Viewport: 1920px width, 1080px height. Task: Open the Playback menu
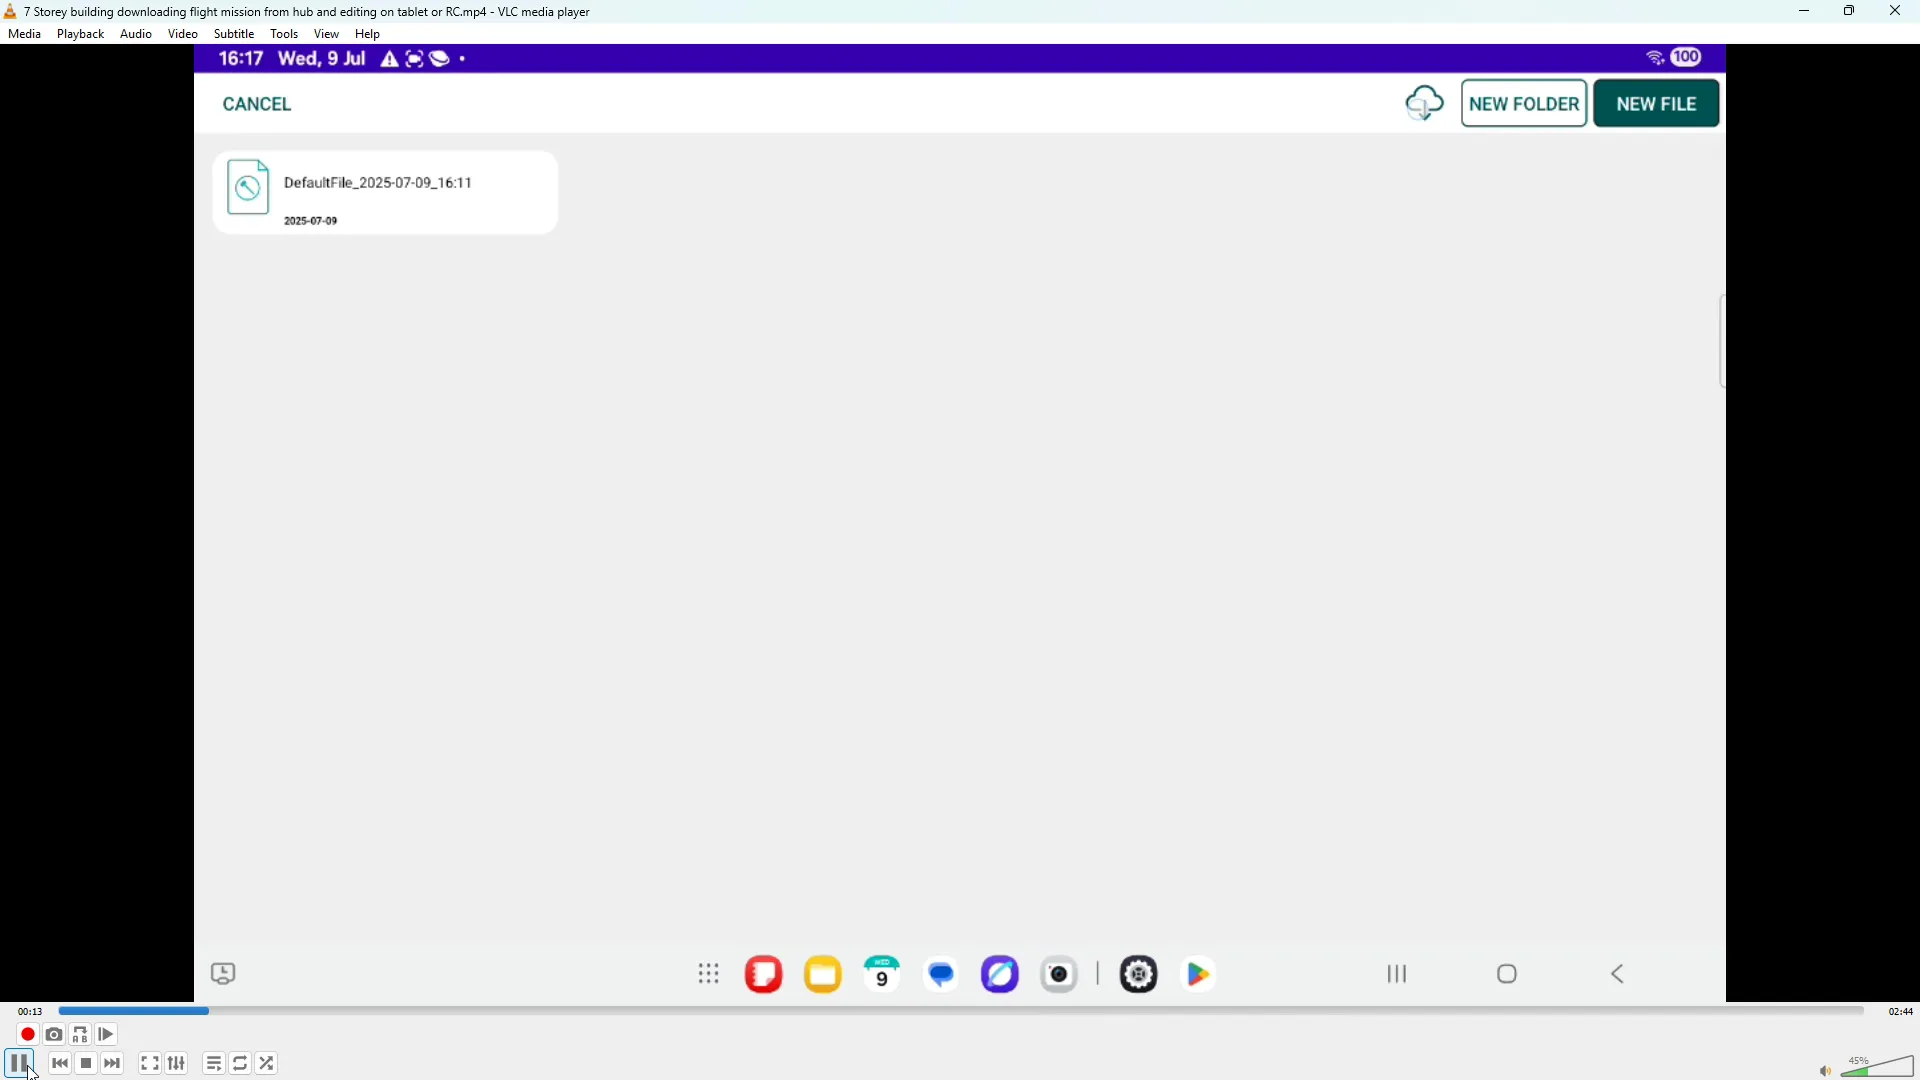80,33
